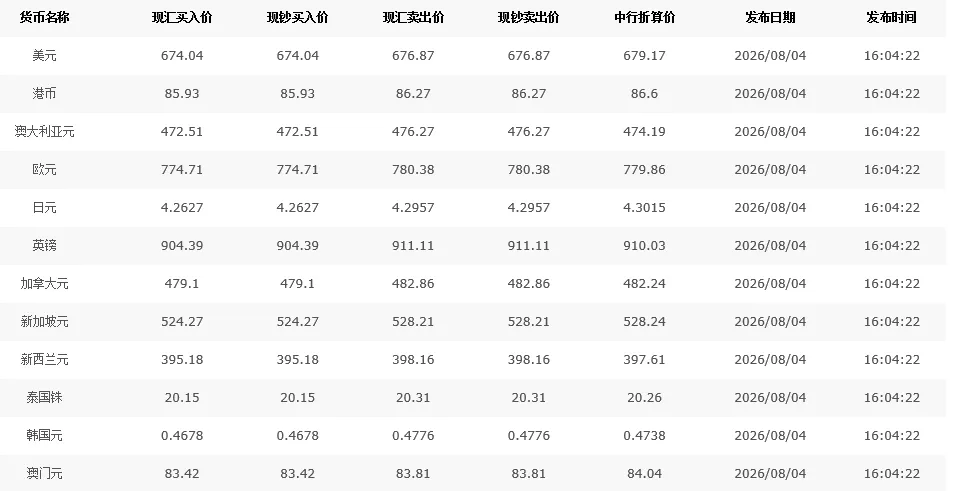
Task: Click the 新西兰元 row's 397.61 value
Action: pos(644,360)
